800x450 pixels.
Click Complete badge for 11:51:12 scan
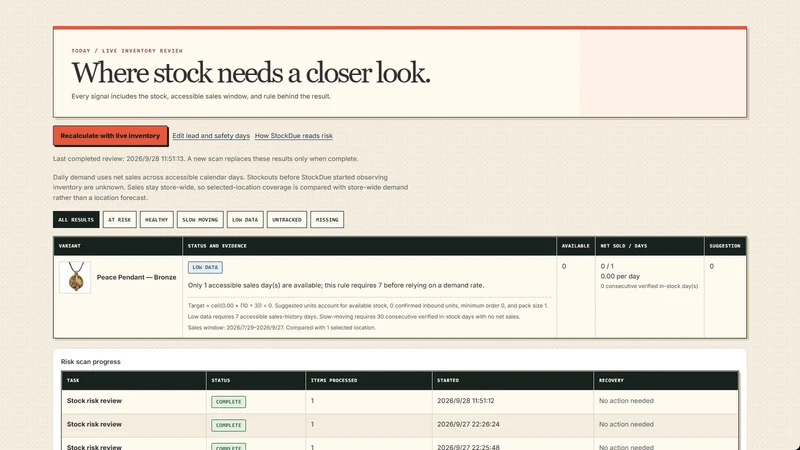[x=229, y=402]
